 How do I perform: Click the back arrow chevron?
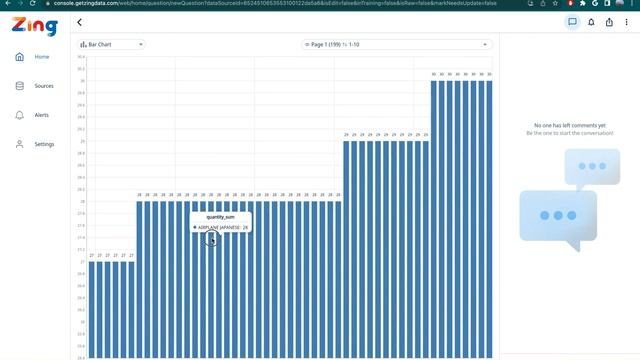click(80, 22)
